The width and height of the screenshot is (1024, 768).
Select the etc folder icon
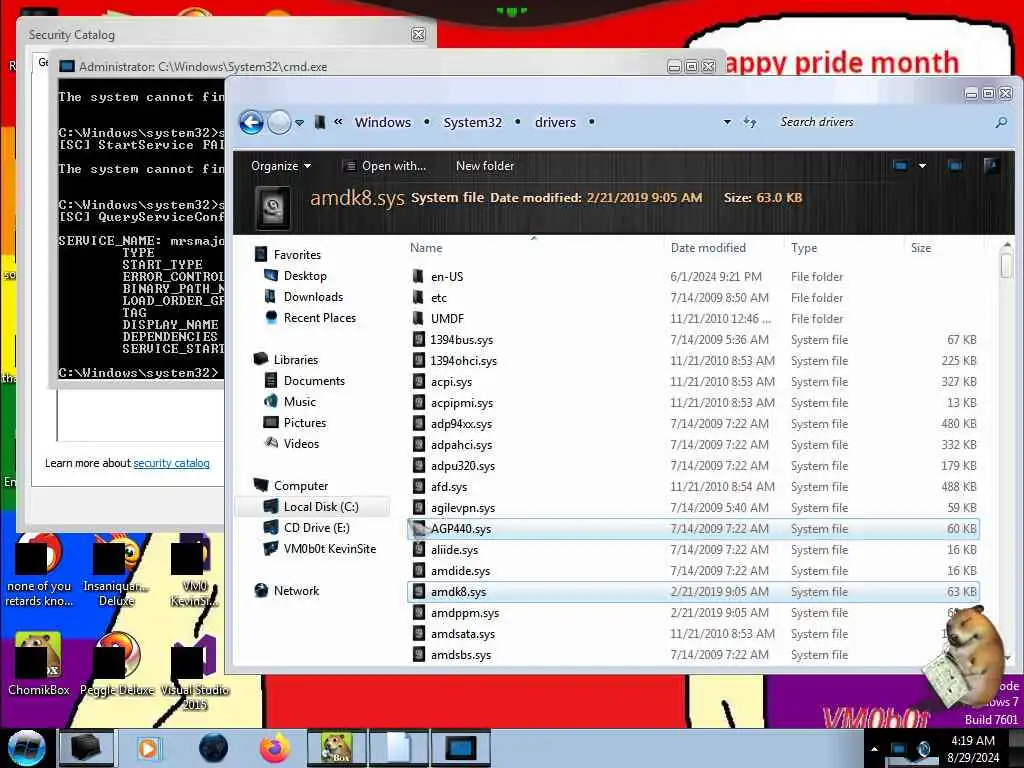[x=419, y=298]
